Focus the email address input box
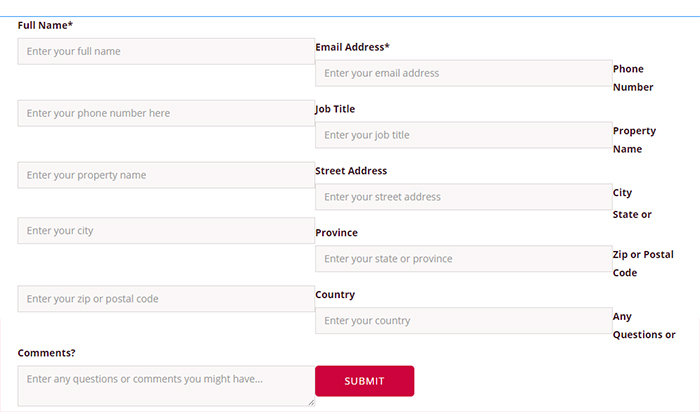700x412 pixels. click(x=464, y=73)
